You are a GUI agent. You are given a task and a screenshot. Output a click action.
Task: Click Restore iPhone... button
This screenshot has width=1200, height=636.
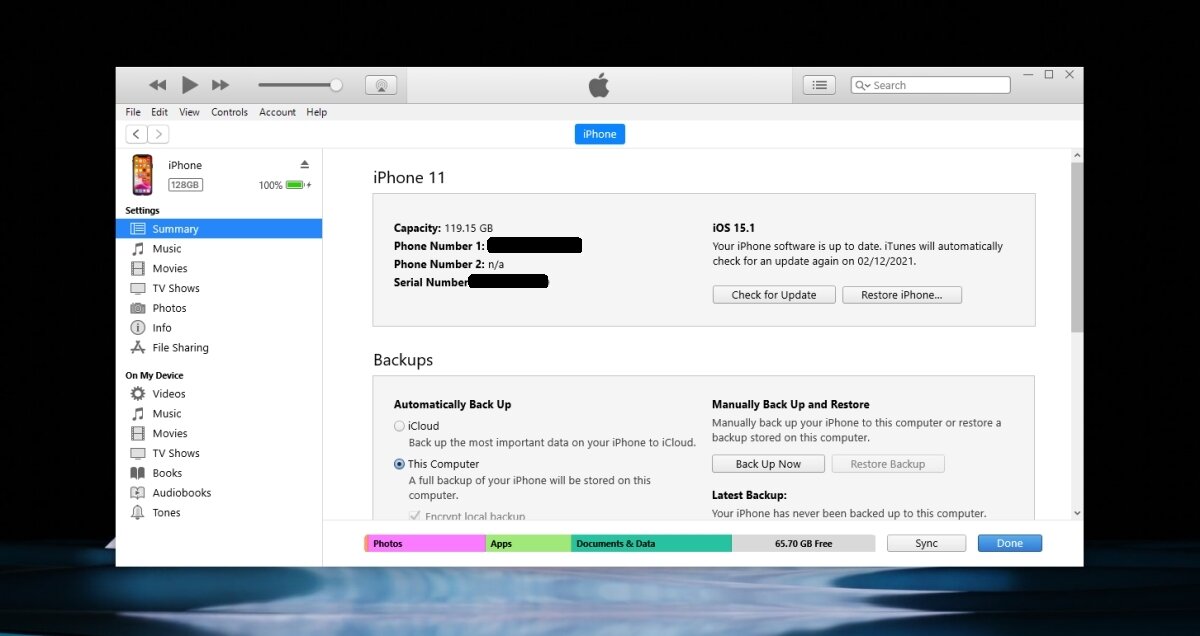point(902,295)
